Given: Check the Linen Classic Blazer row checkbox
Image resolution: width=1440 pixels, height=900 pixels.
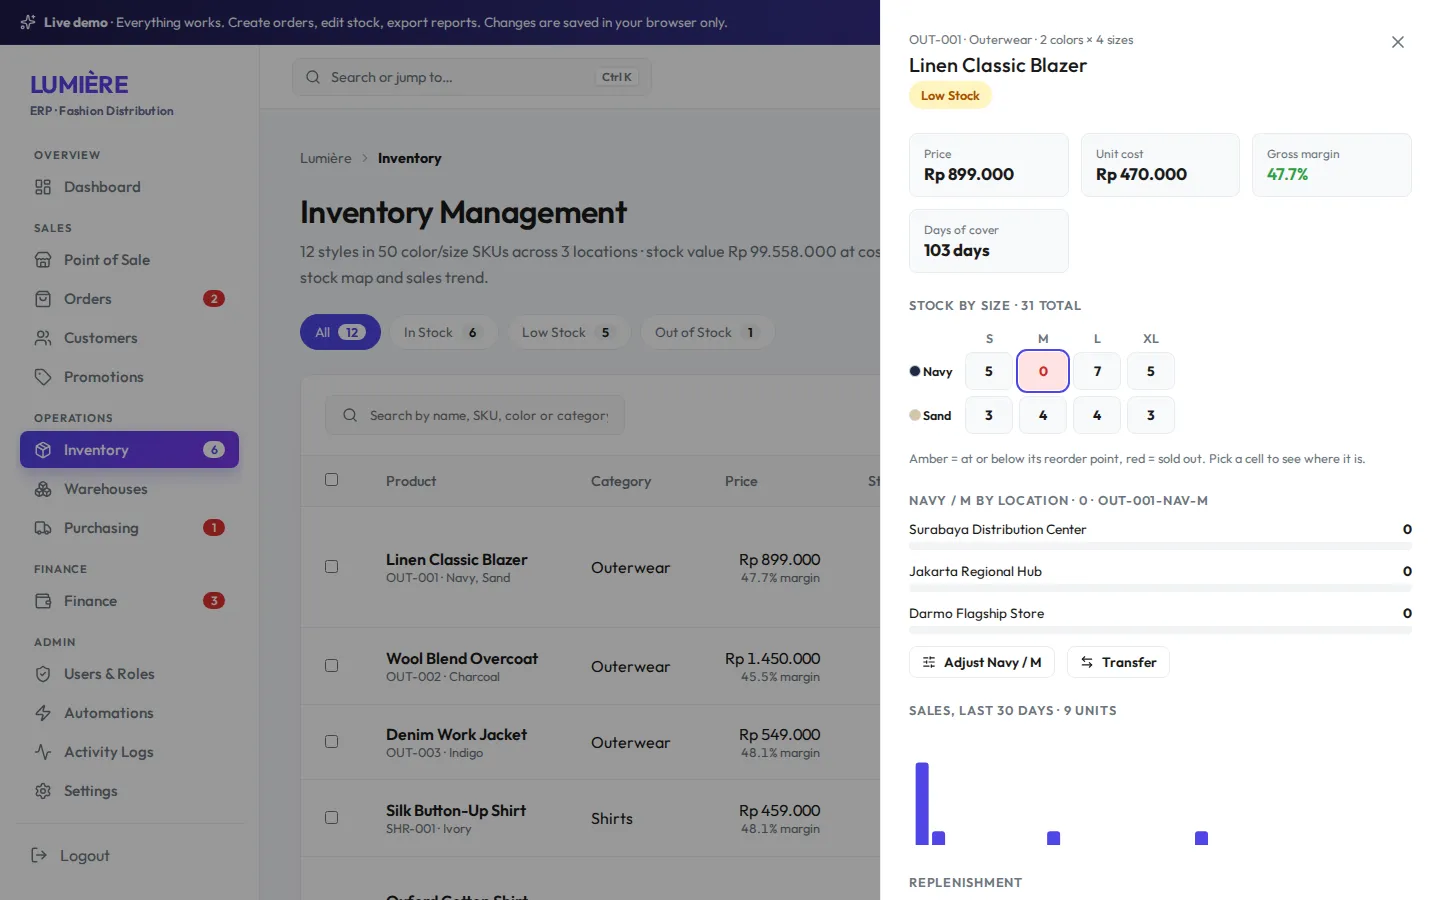Looking at the screenshot, I should [332, 567].
